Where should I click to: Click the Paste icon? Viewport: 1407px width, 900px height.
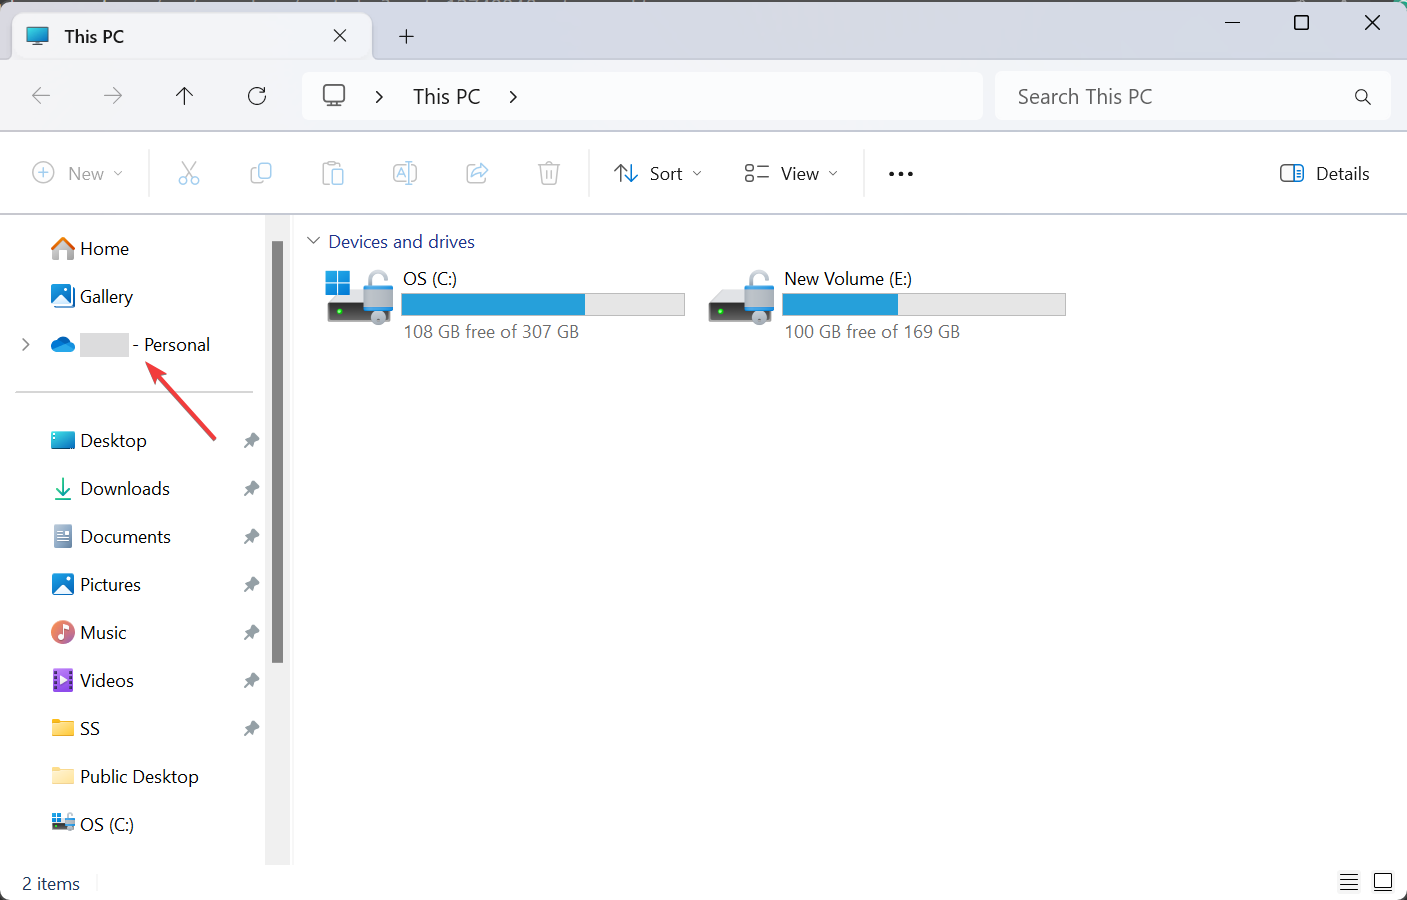333,173
